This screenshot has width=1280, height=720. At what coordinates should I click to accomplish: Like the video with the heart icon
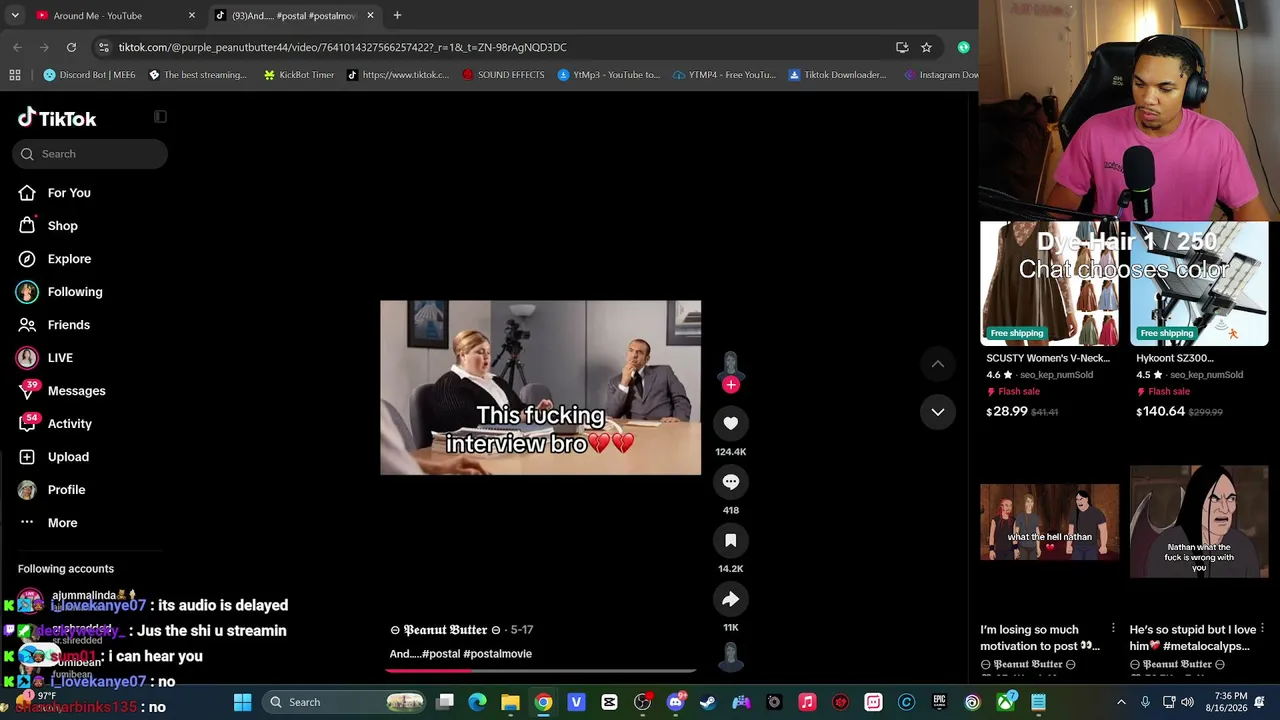731,423
